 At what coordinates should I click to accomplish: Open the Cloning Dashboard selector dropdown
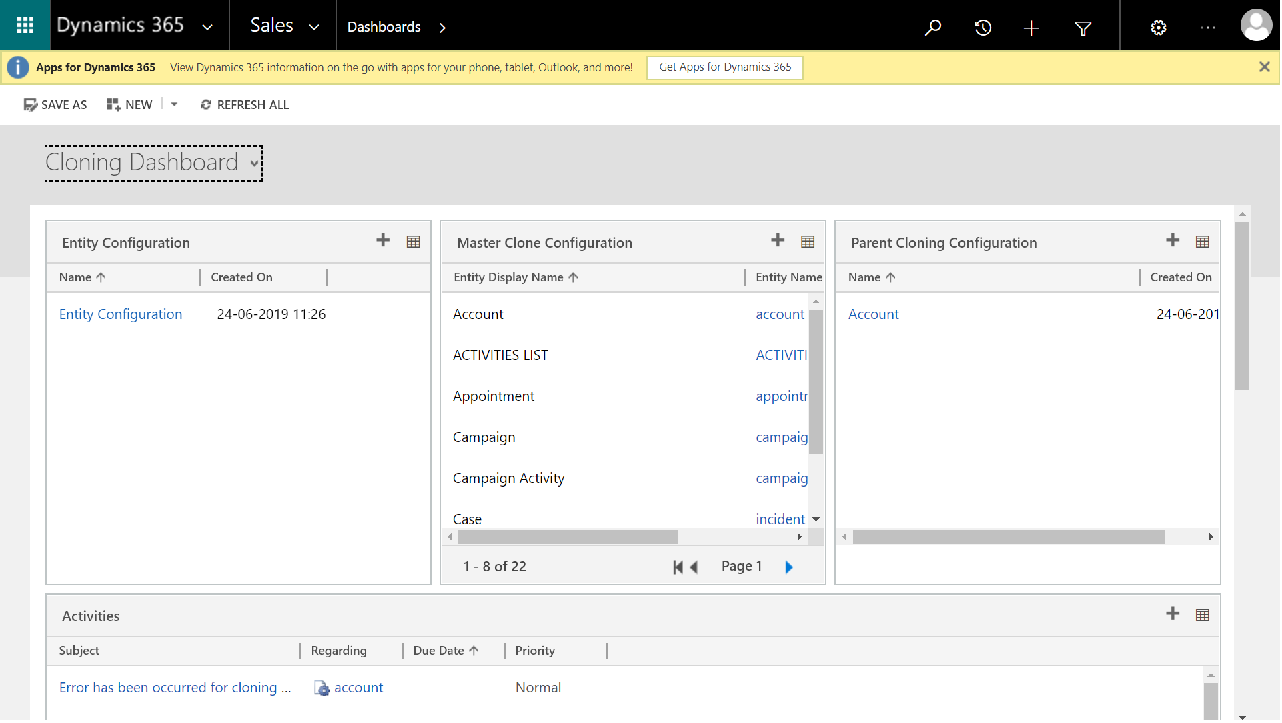pos(256,163)
